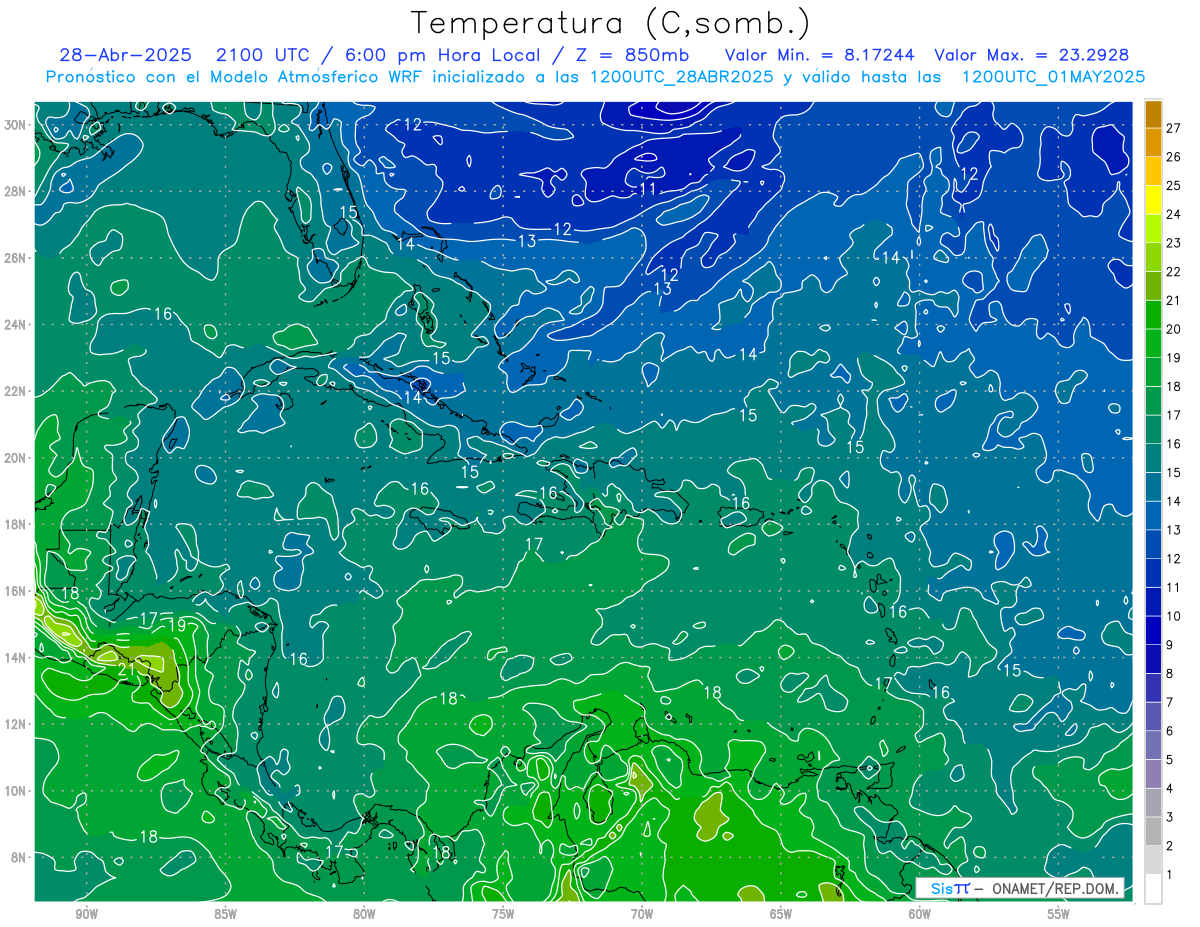Click the white bottom segment of the color scale

point(1153,889)
